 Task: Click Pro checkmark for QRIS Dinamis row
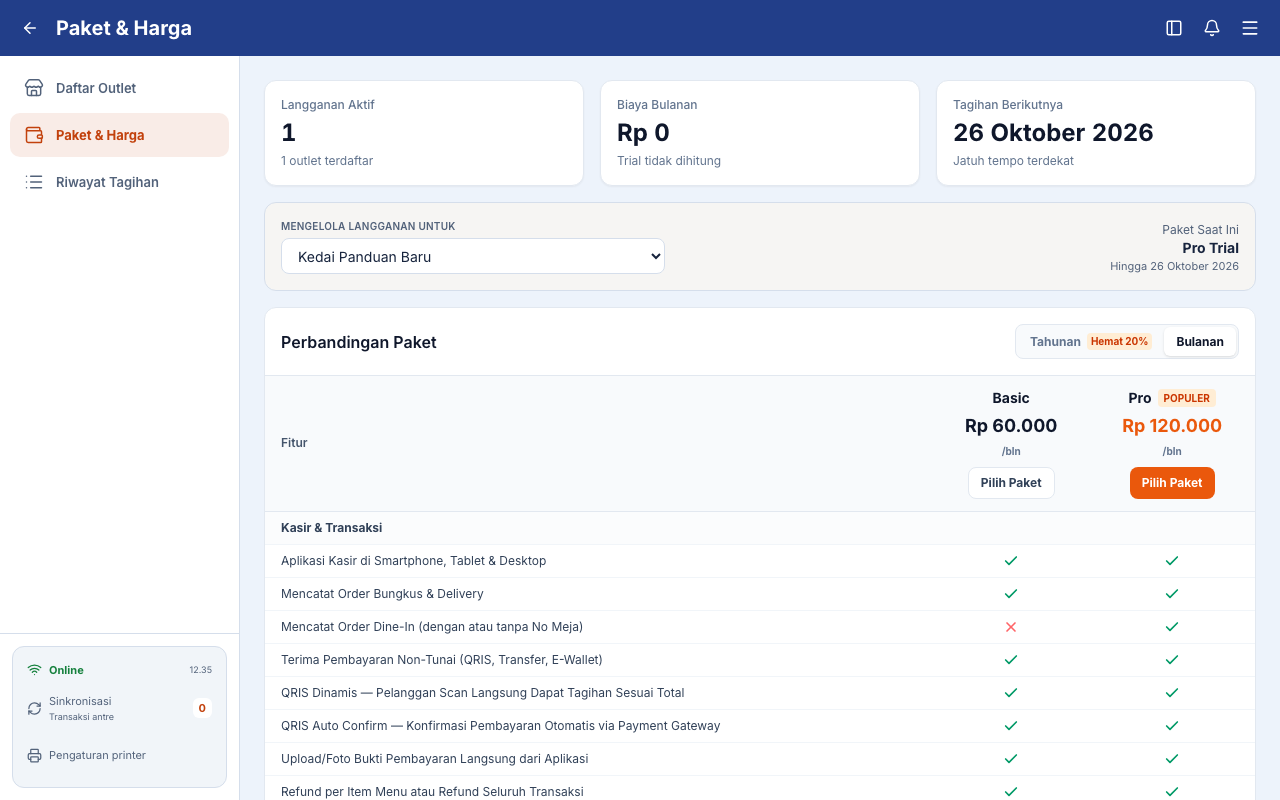point(1172,693)
